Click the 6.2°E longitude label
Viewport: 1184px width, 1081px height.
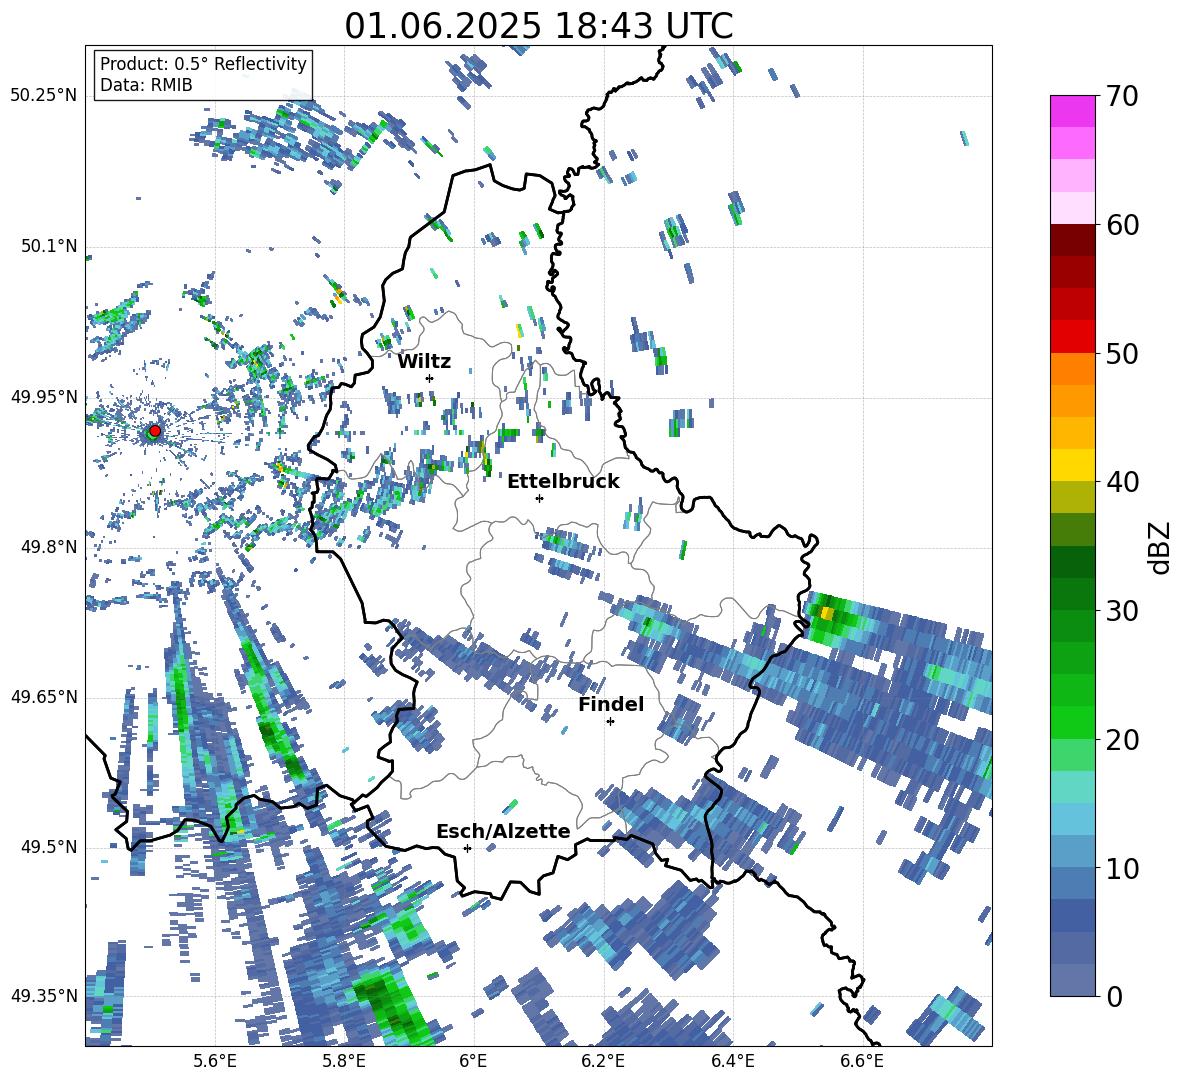(603, 1061)
